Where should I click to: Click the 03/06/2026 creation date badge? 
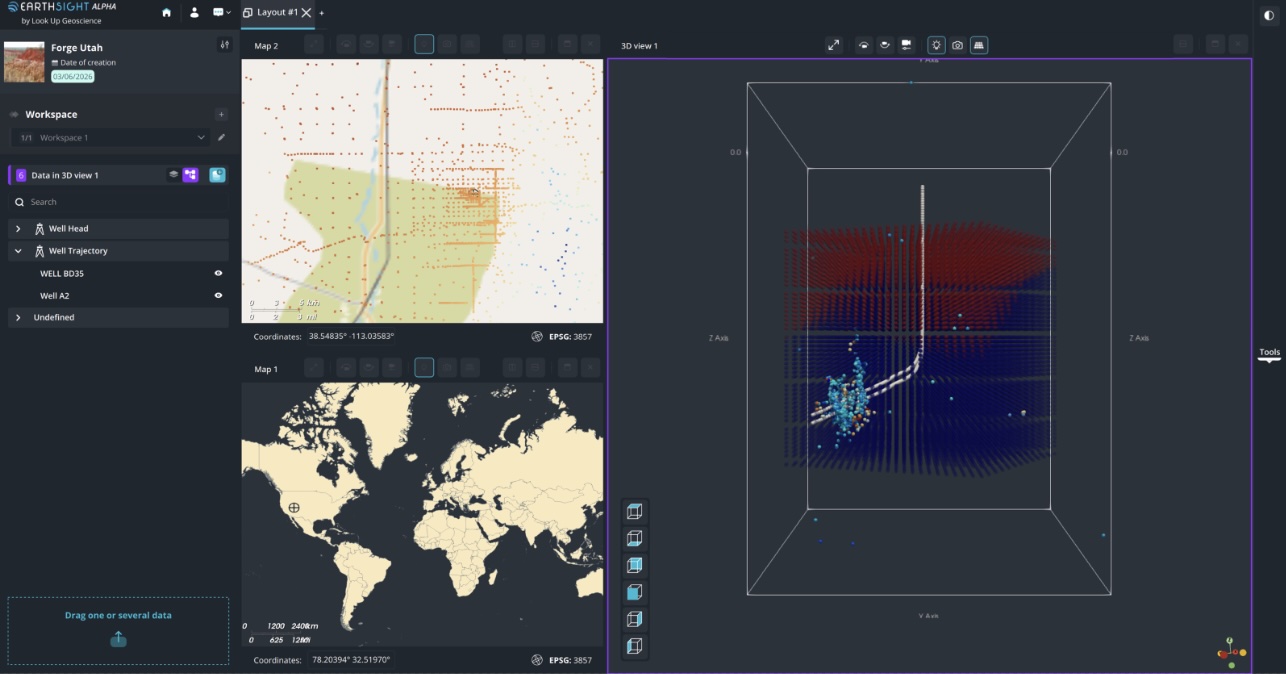pos(73,77)
